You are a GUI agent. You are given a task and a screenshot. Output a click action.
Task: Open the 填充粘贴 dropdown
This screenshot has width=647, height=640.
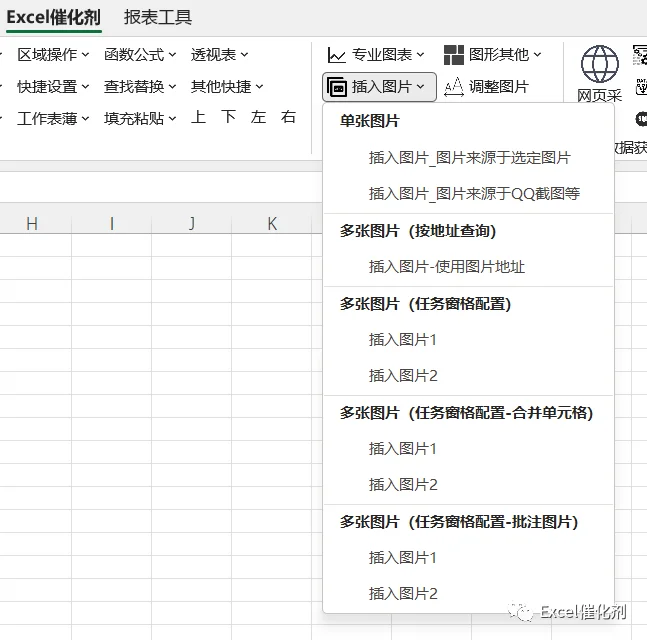click(140, 118)
